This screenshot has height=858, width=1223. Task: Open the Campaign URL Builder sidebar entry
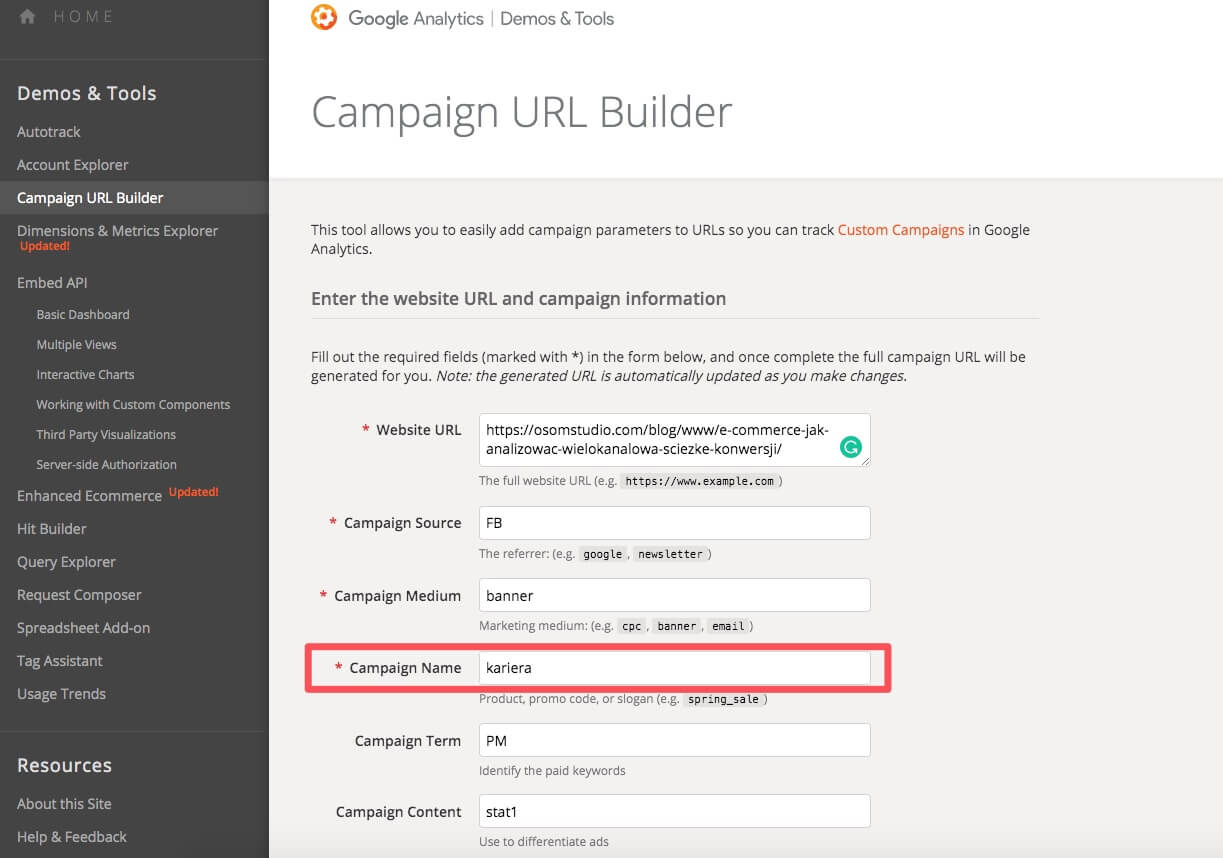tap(89, 197)
